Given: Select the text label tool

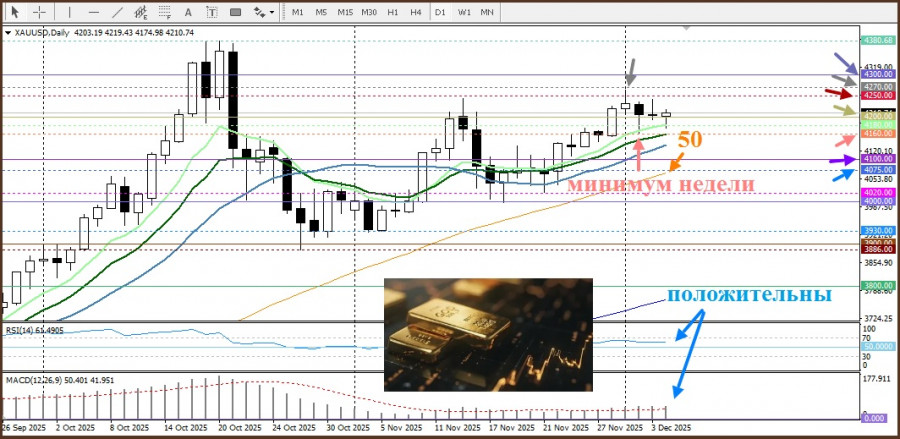Looking at the screenshot, I should pos(212,11).
